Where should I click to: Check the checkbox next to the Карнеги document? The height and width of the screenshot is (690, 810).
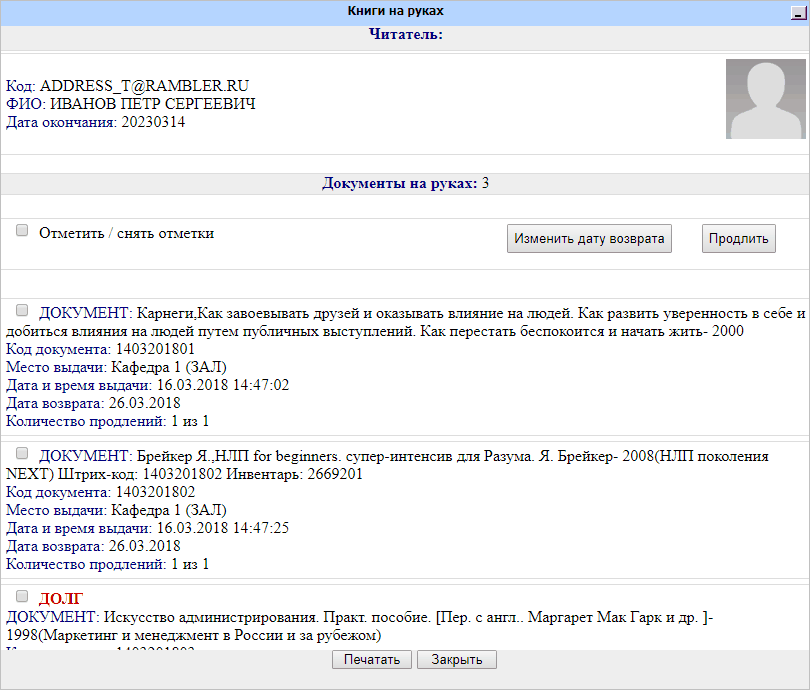21,309
